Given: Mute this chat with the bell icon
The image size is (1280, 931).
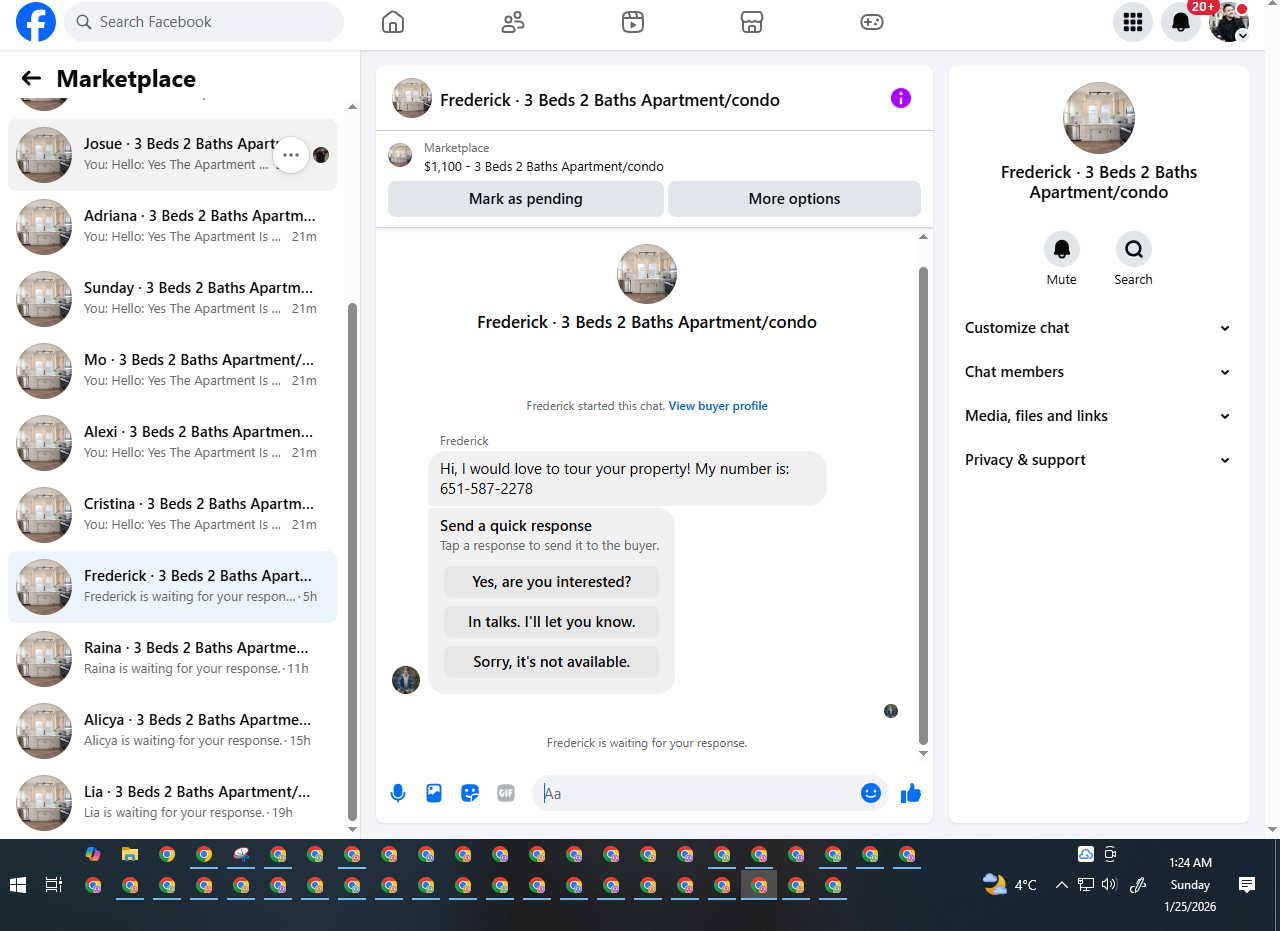Looking at the screenshot, I should 1062,249.
